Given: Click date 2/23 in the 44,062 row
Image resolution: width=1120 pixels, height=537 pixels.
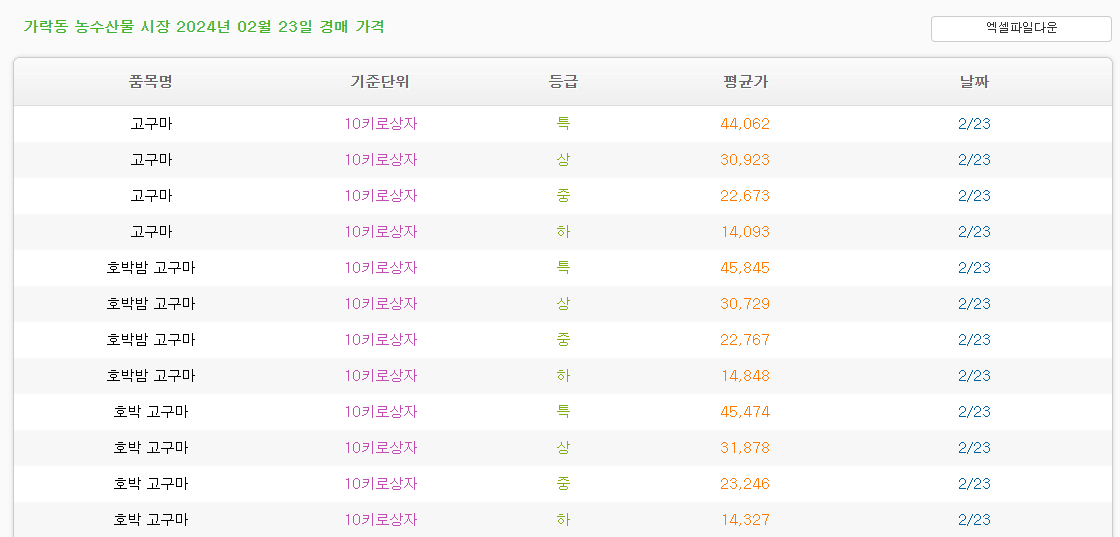Looking at the screenshot, I should (974, 124).
